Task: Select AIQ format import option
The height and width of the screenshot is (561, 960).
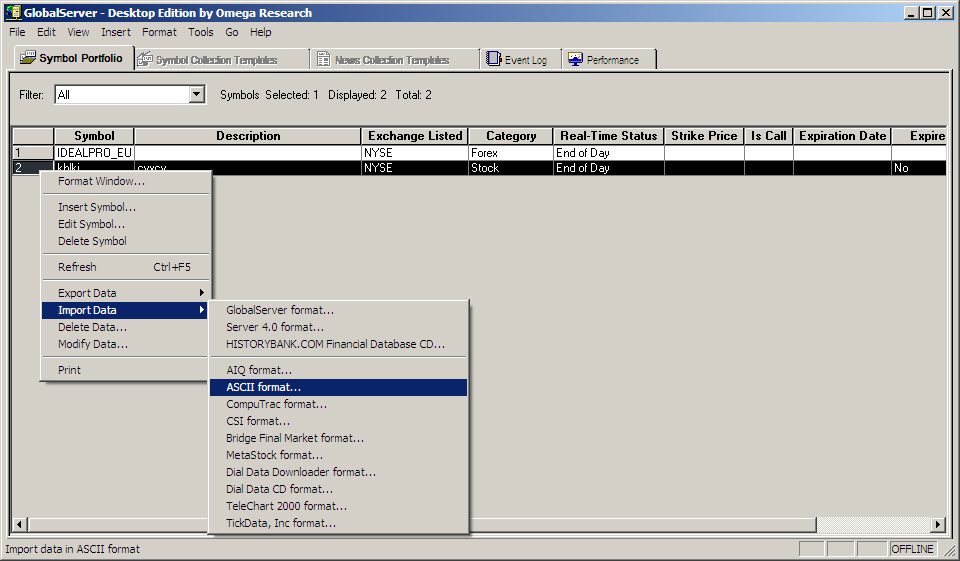Action: click(339, 370)
